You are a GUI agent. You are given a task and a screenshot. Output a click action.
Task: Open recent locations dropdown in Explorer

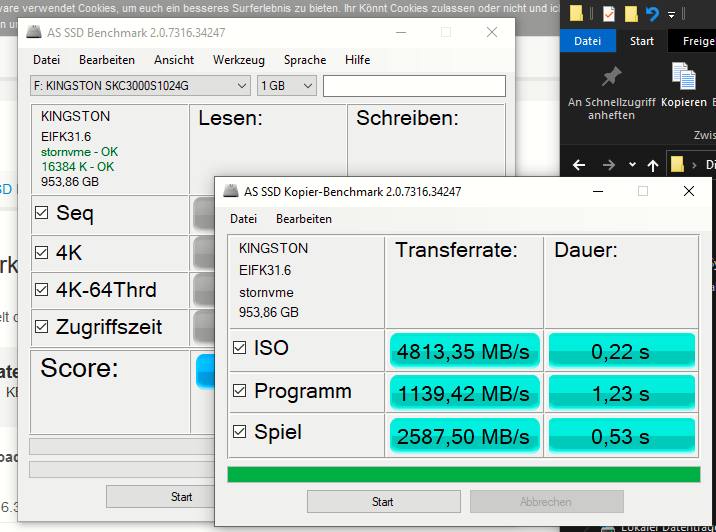point(632,165)
